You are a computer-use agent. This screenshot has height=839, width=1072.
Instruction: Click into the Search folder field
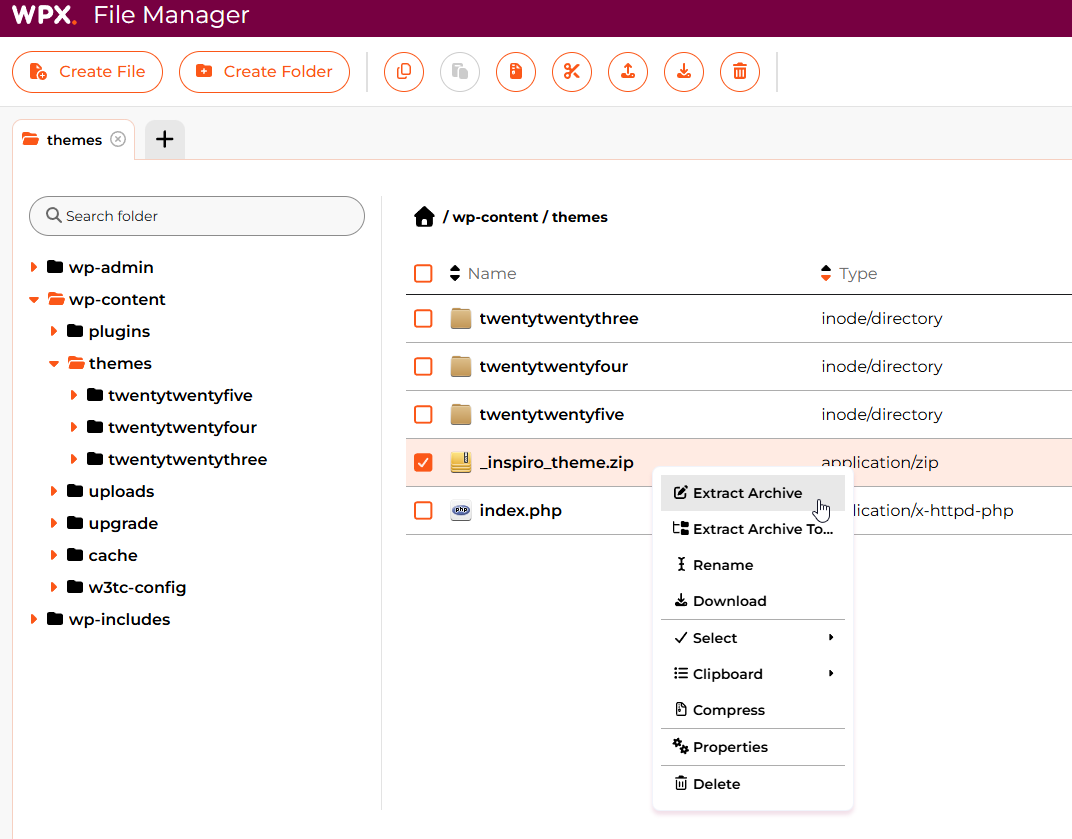(x=197, y=216)
